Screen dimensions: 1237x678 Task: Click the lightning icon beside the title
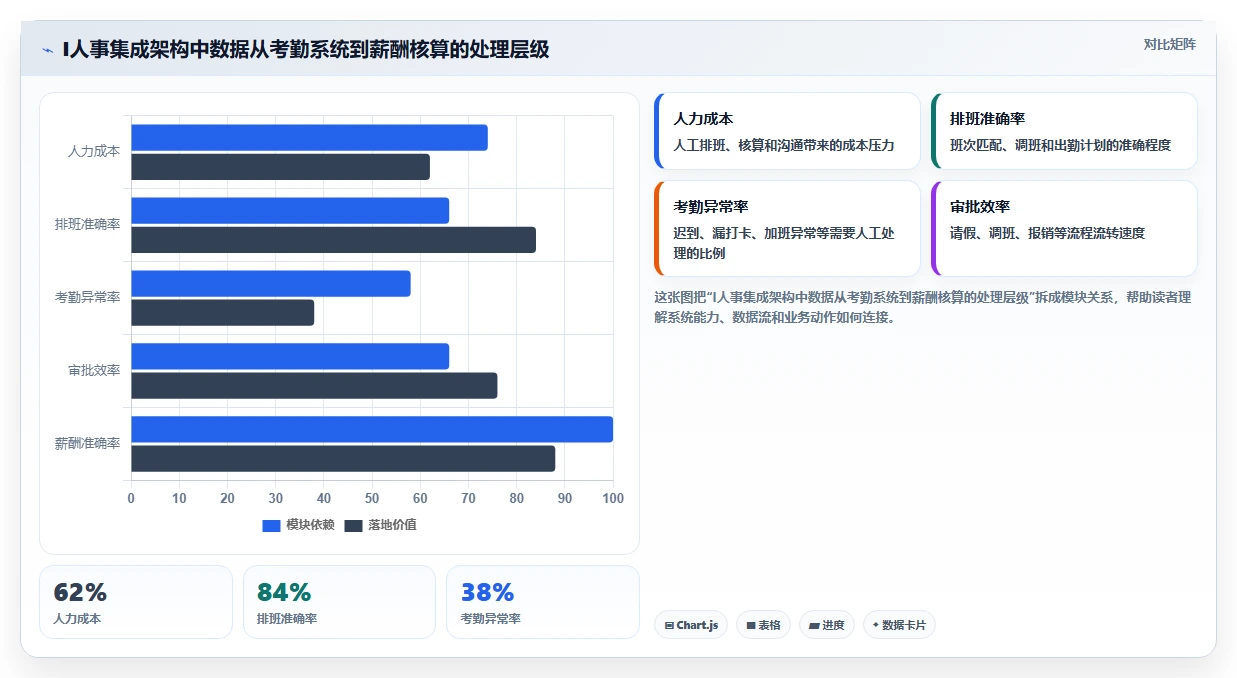(47, 50)
